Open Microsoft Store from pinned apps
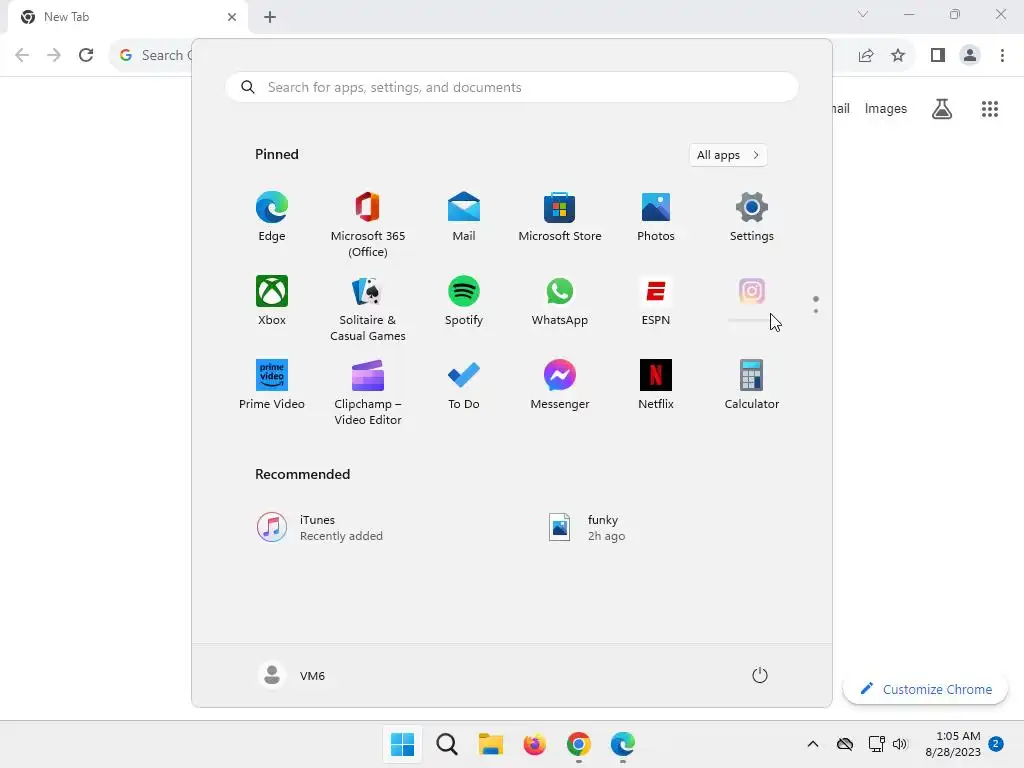1024x768 pixels. point(560,217)
